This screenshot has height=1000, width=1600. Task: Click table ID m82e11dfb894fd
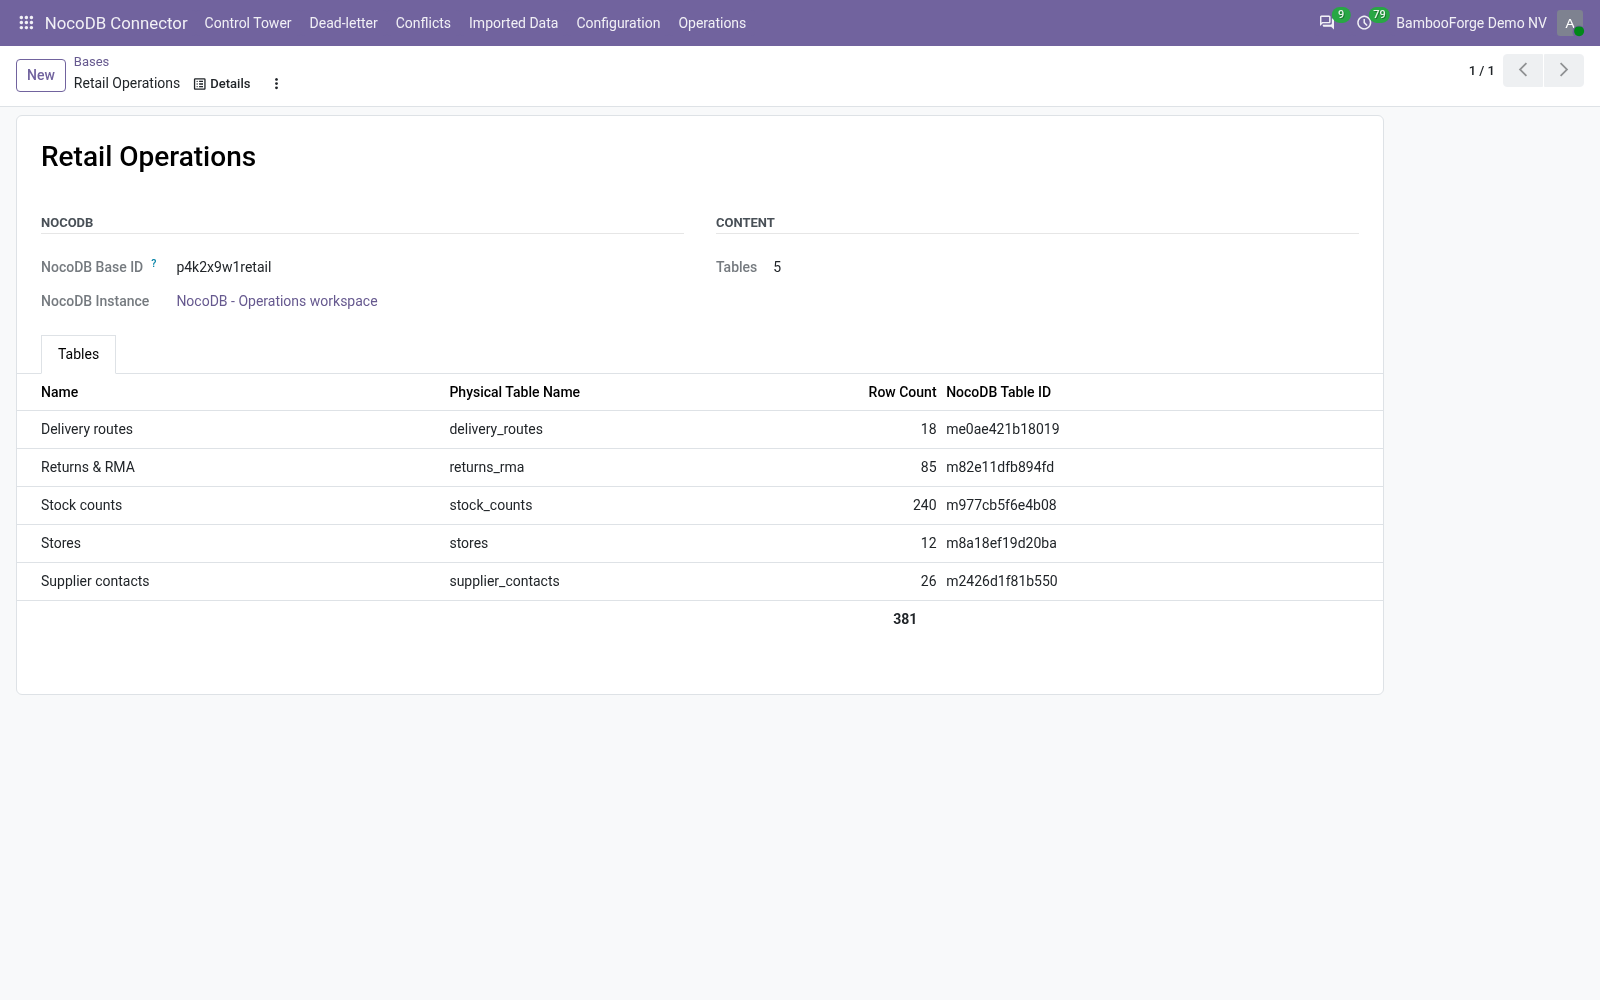click(1000, 467)
